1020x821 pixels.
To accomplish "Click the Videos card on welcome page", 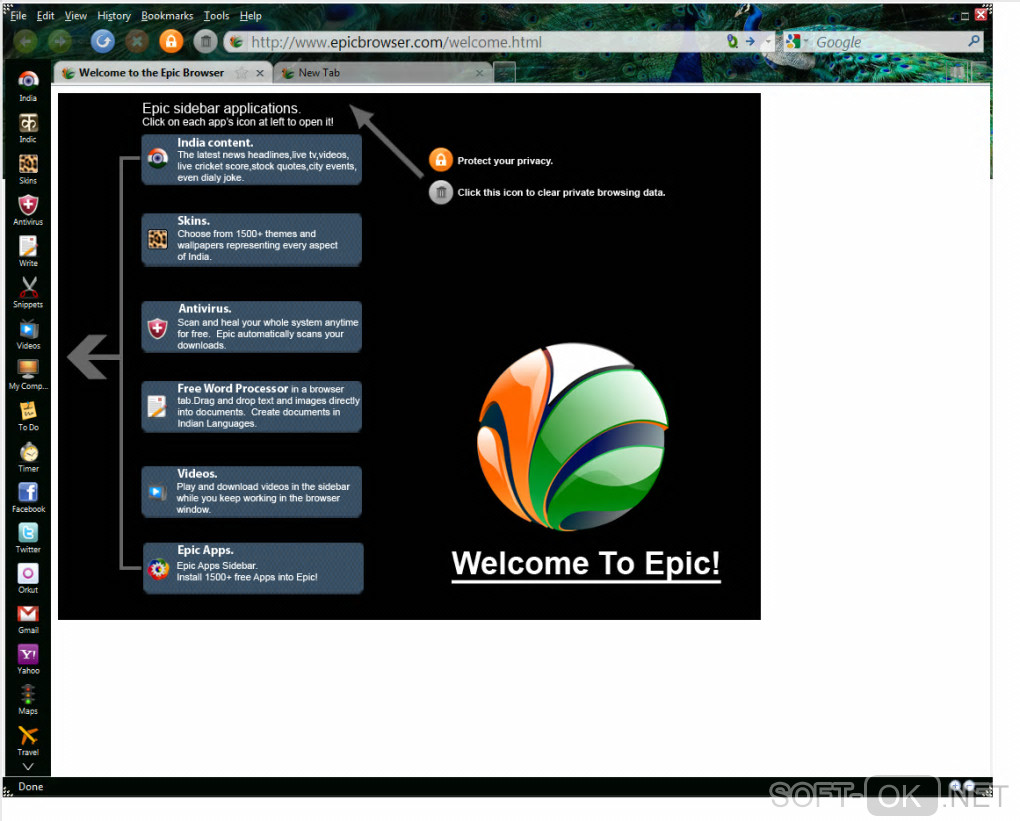I will (252, 492).
